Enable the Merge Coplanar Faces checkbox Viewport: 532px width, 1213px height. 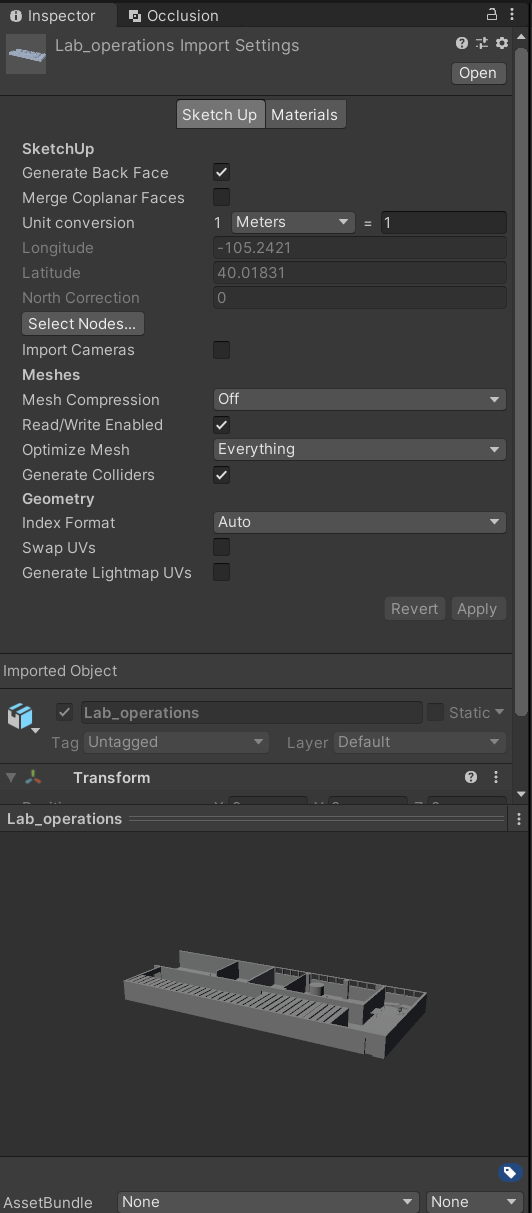222,197
